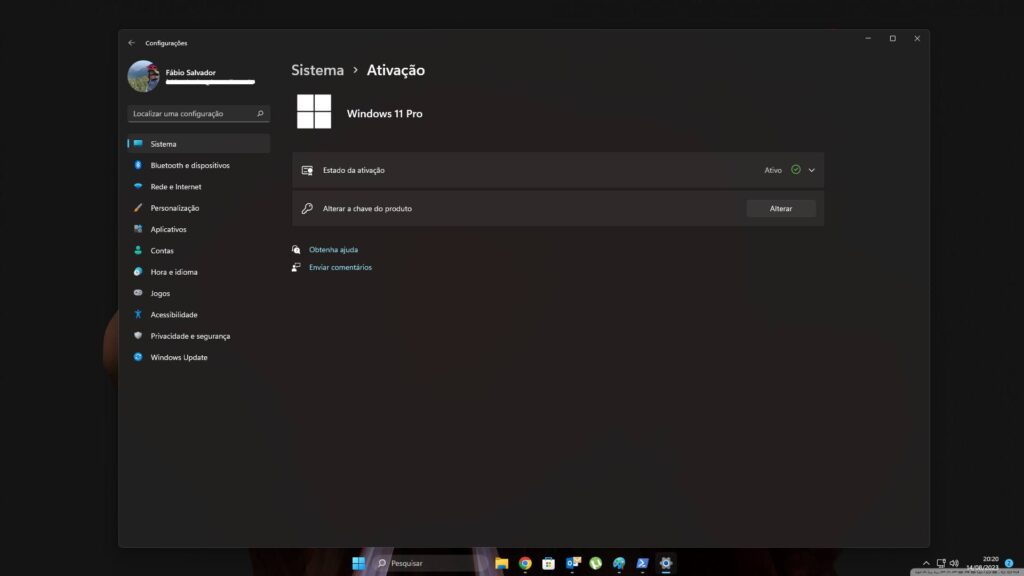Launch Google Chrome from the taskbar
This screenshot has height=576, width=1024.
tap(525, 563)
